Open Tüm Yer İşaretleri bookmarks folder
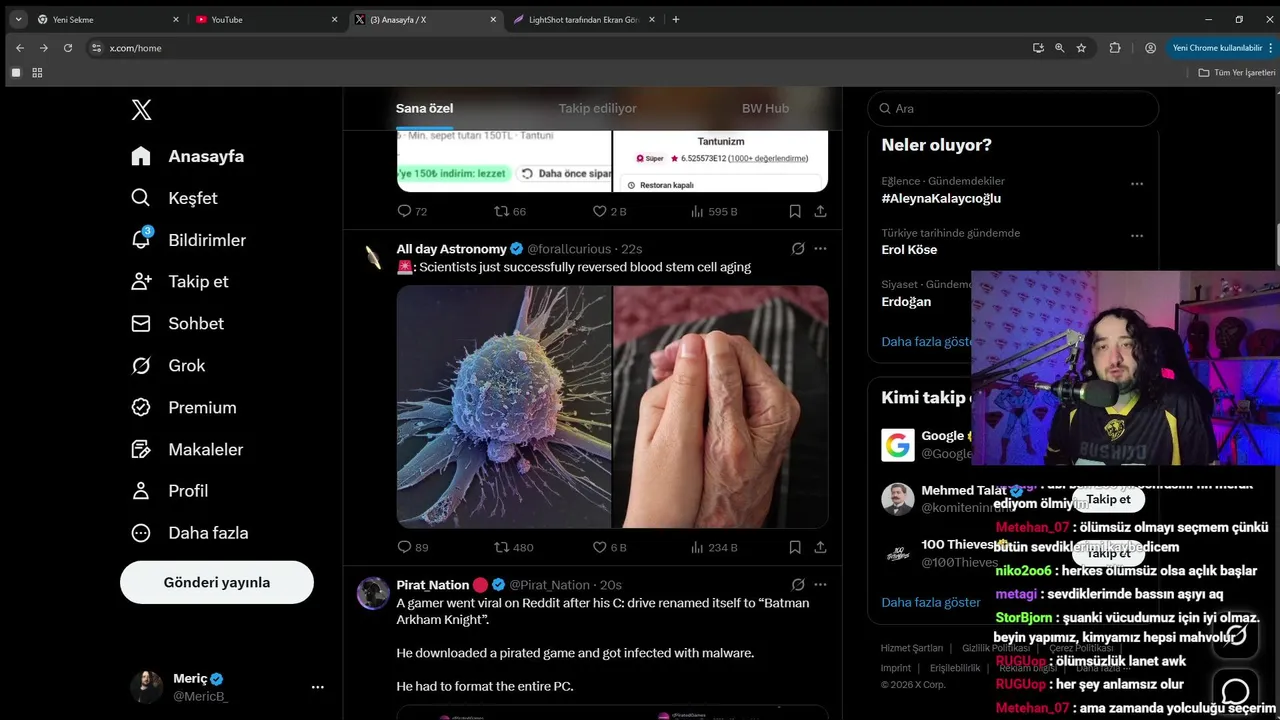This screenshot has height=720, width=1280. pos(1236,73)
